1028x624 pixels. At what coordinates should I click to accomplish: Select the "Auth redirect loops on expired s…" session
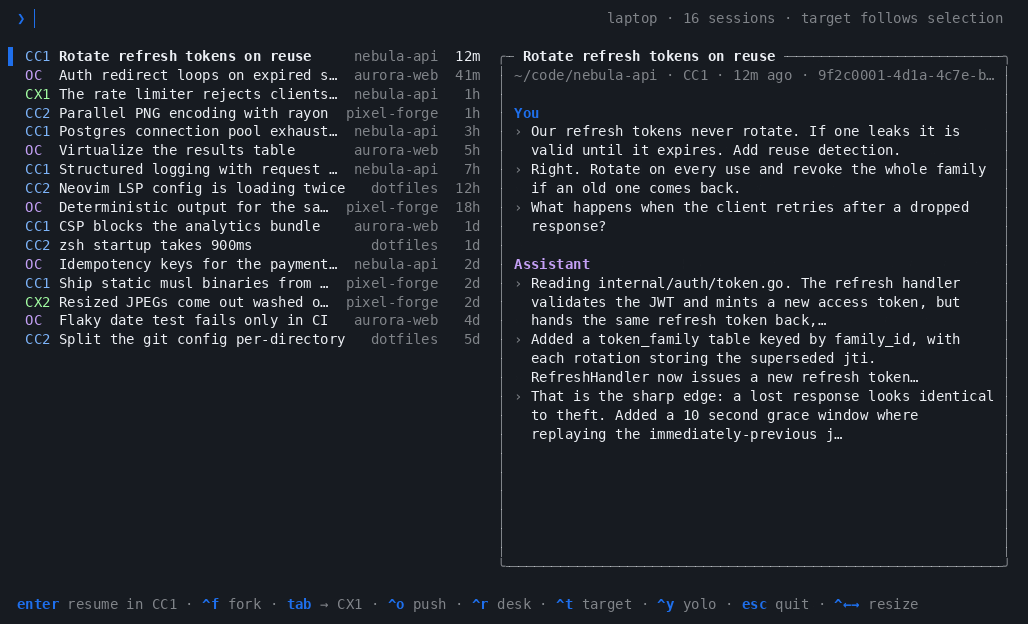[252, 75]
